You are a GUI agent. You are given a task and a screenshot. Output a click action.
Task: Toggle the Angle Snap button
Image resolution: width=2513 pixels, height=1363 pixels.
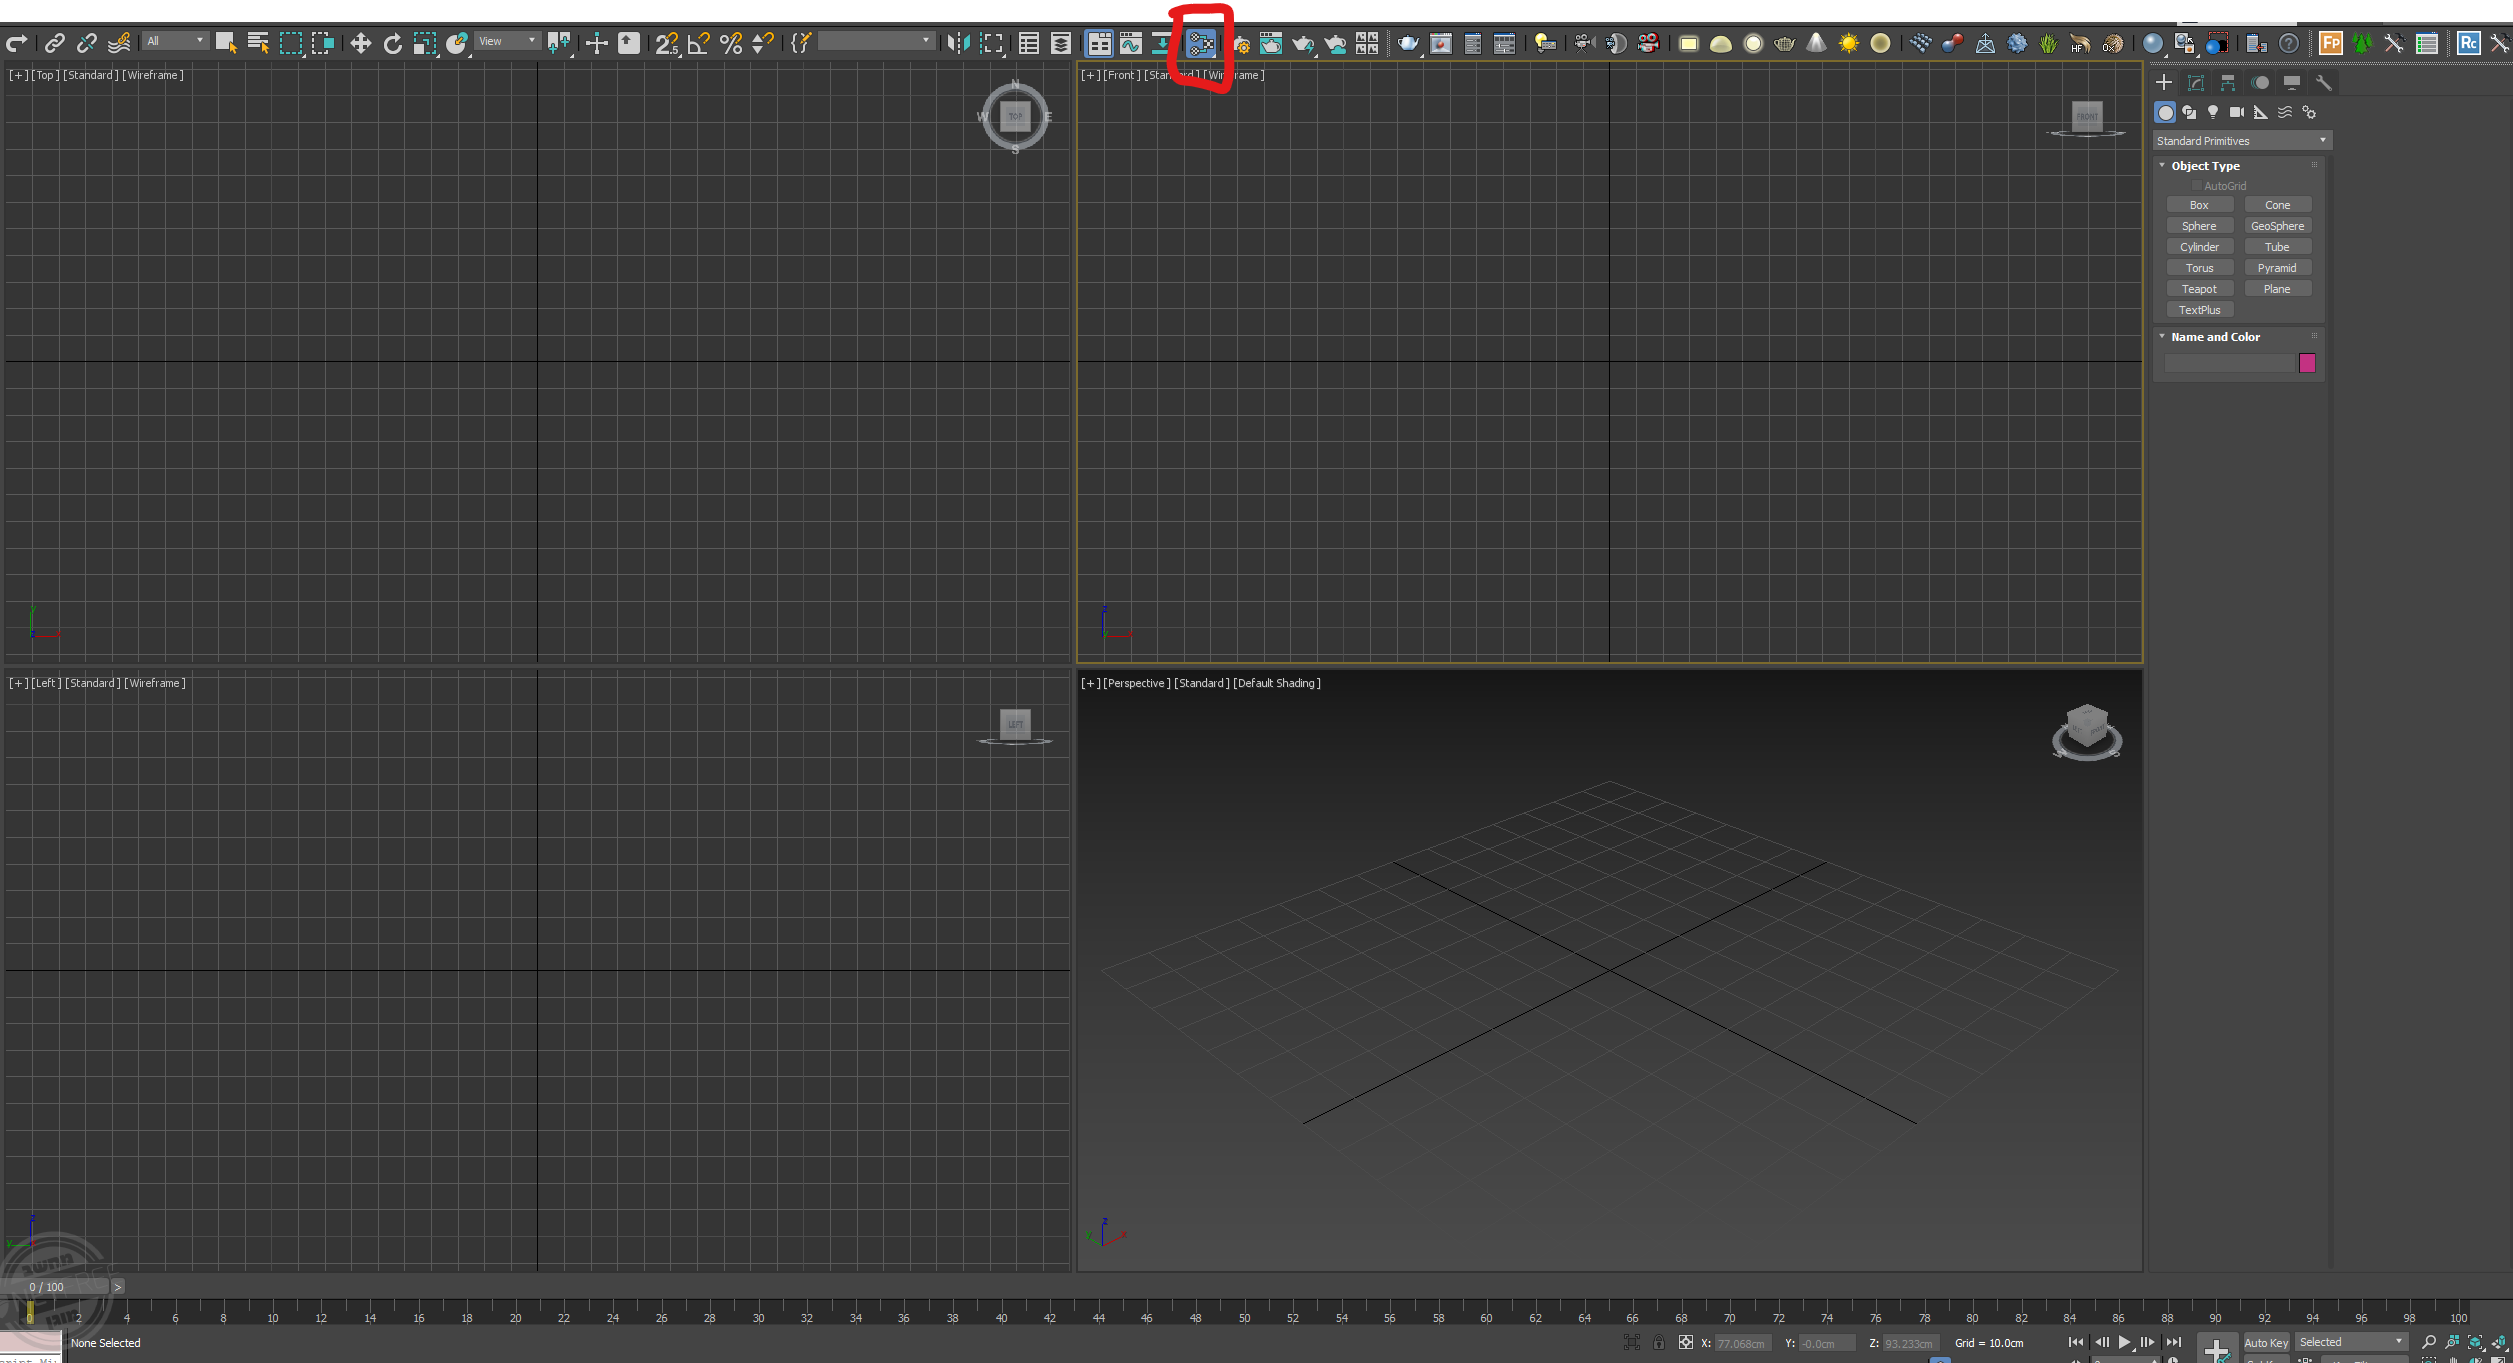pos(699,43)
